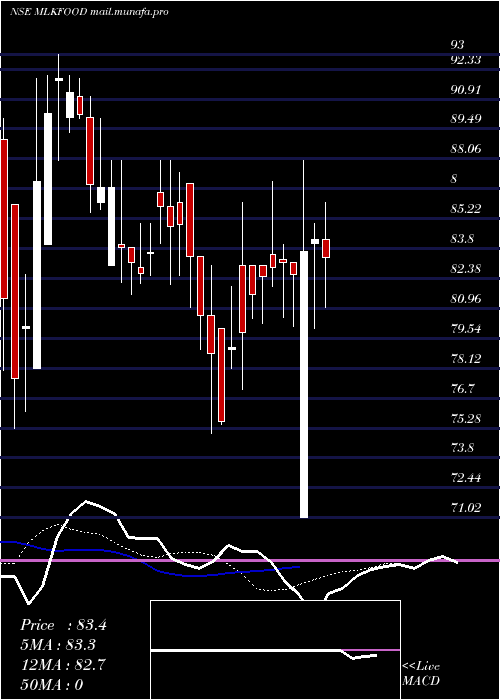
Task: Click the 78.12 price axis label
Action: pyautogui.click(x=466, y=358)
